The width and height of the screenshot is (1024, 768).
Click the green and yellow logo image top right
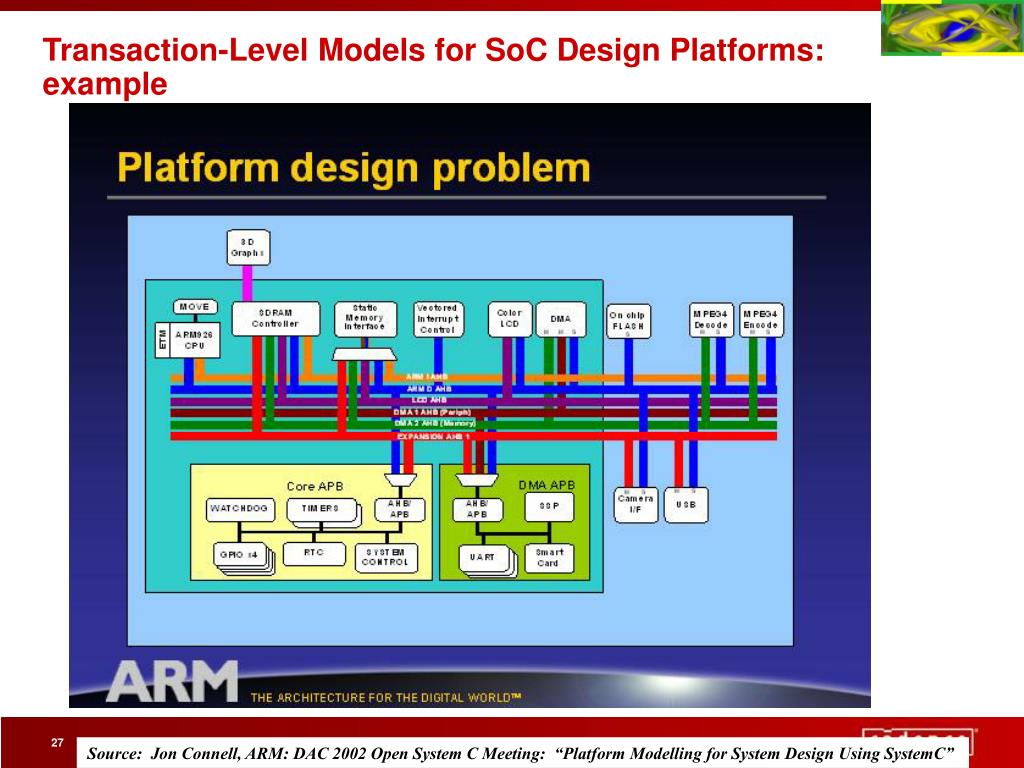pyautogui.click(x=952, y=28)
